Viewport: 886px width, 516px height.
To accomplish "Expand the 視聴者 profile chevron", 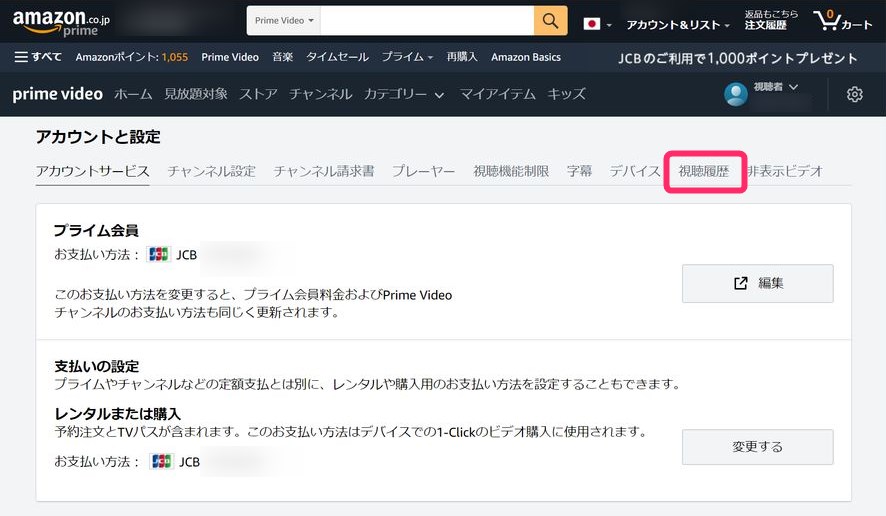I will pyautogui.click(x=793, y=87).
